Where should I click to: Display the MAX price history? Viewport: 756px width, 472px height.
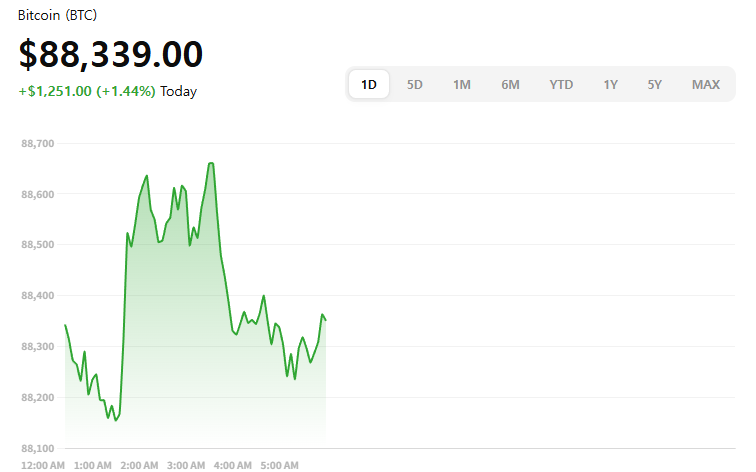pos(706,85)
